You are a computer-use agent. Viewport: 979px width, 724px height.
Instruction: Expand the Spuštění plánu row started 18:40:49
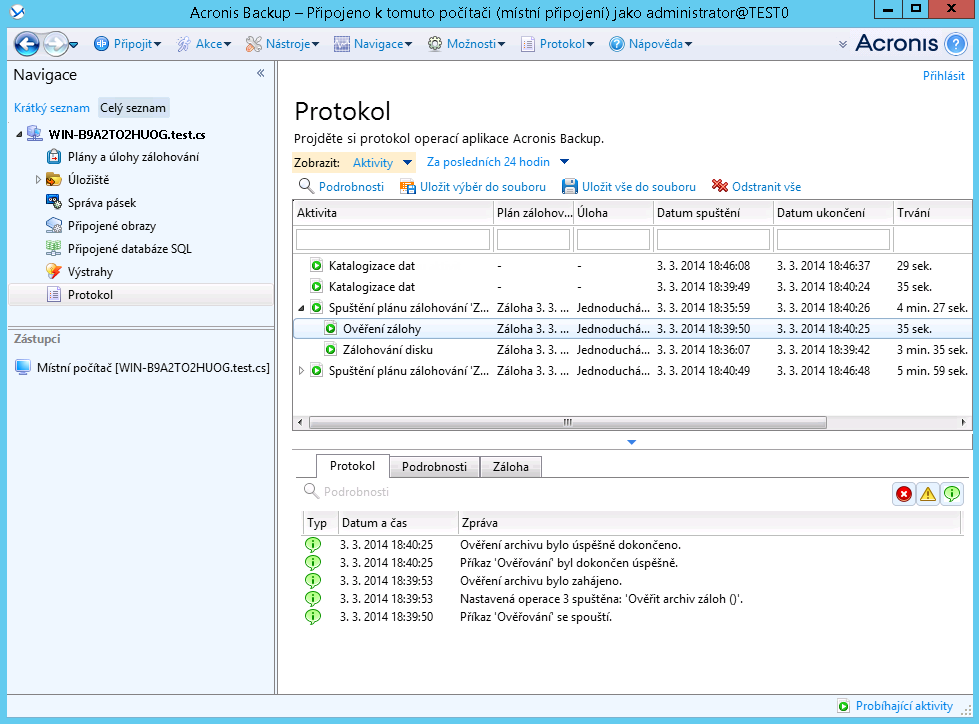coord(302,371)
